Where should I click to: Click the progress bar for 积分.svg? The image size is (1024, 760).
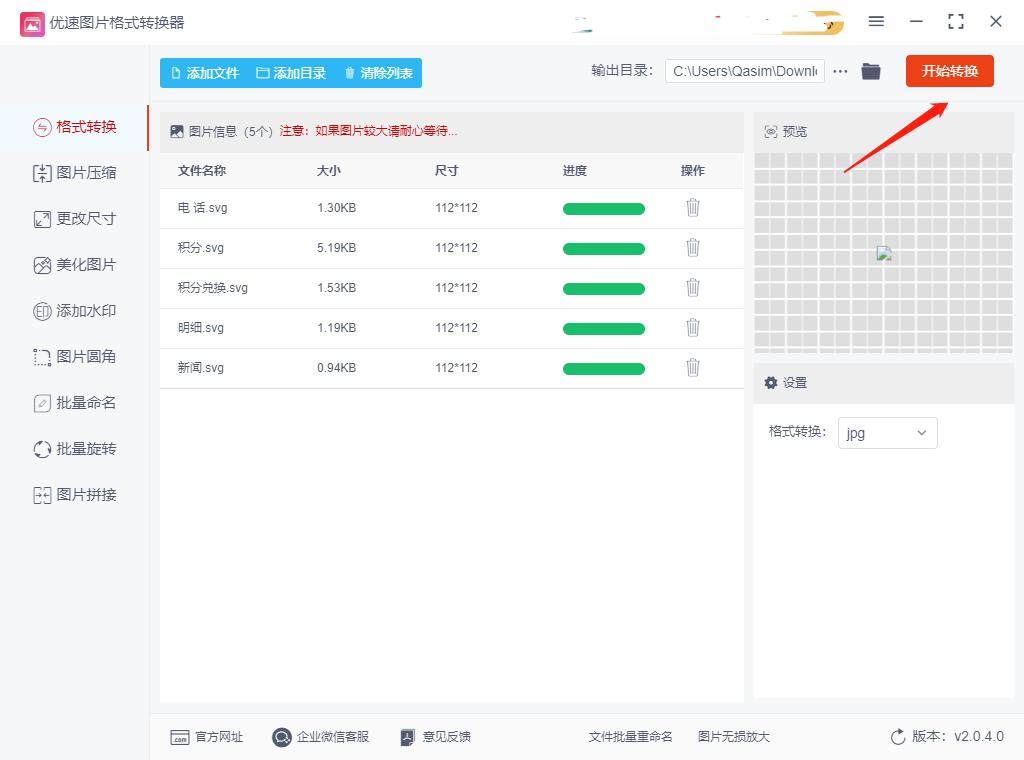[x=603, y=248]
